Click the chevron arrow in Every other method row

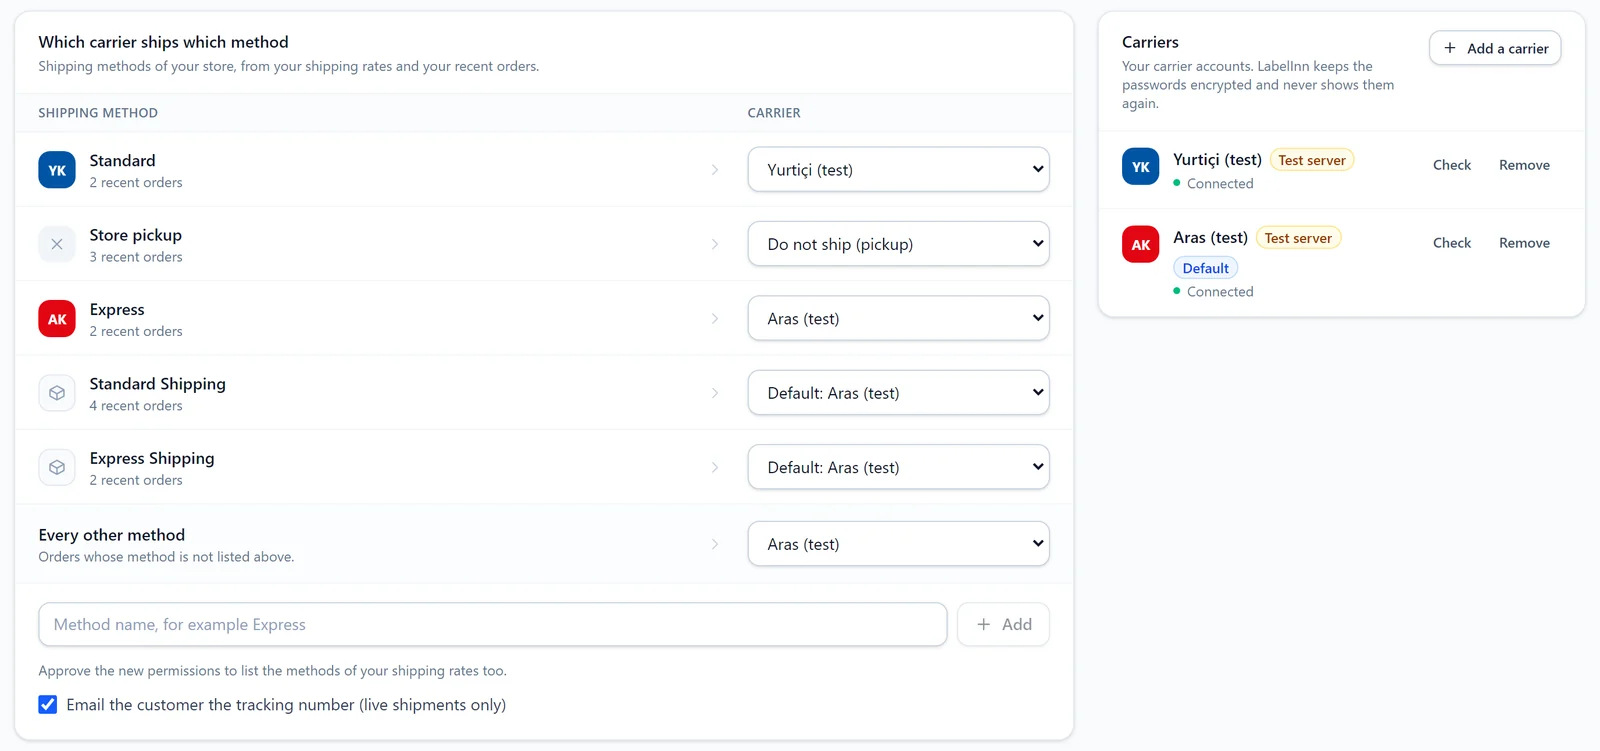715,544
